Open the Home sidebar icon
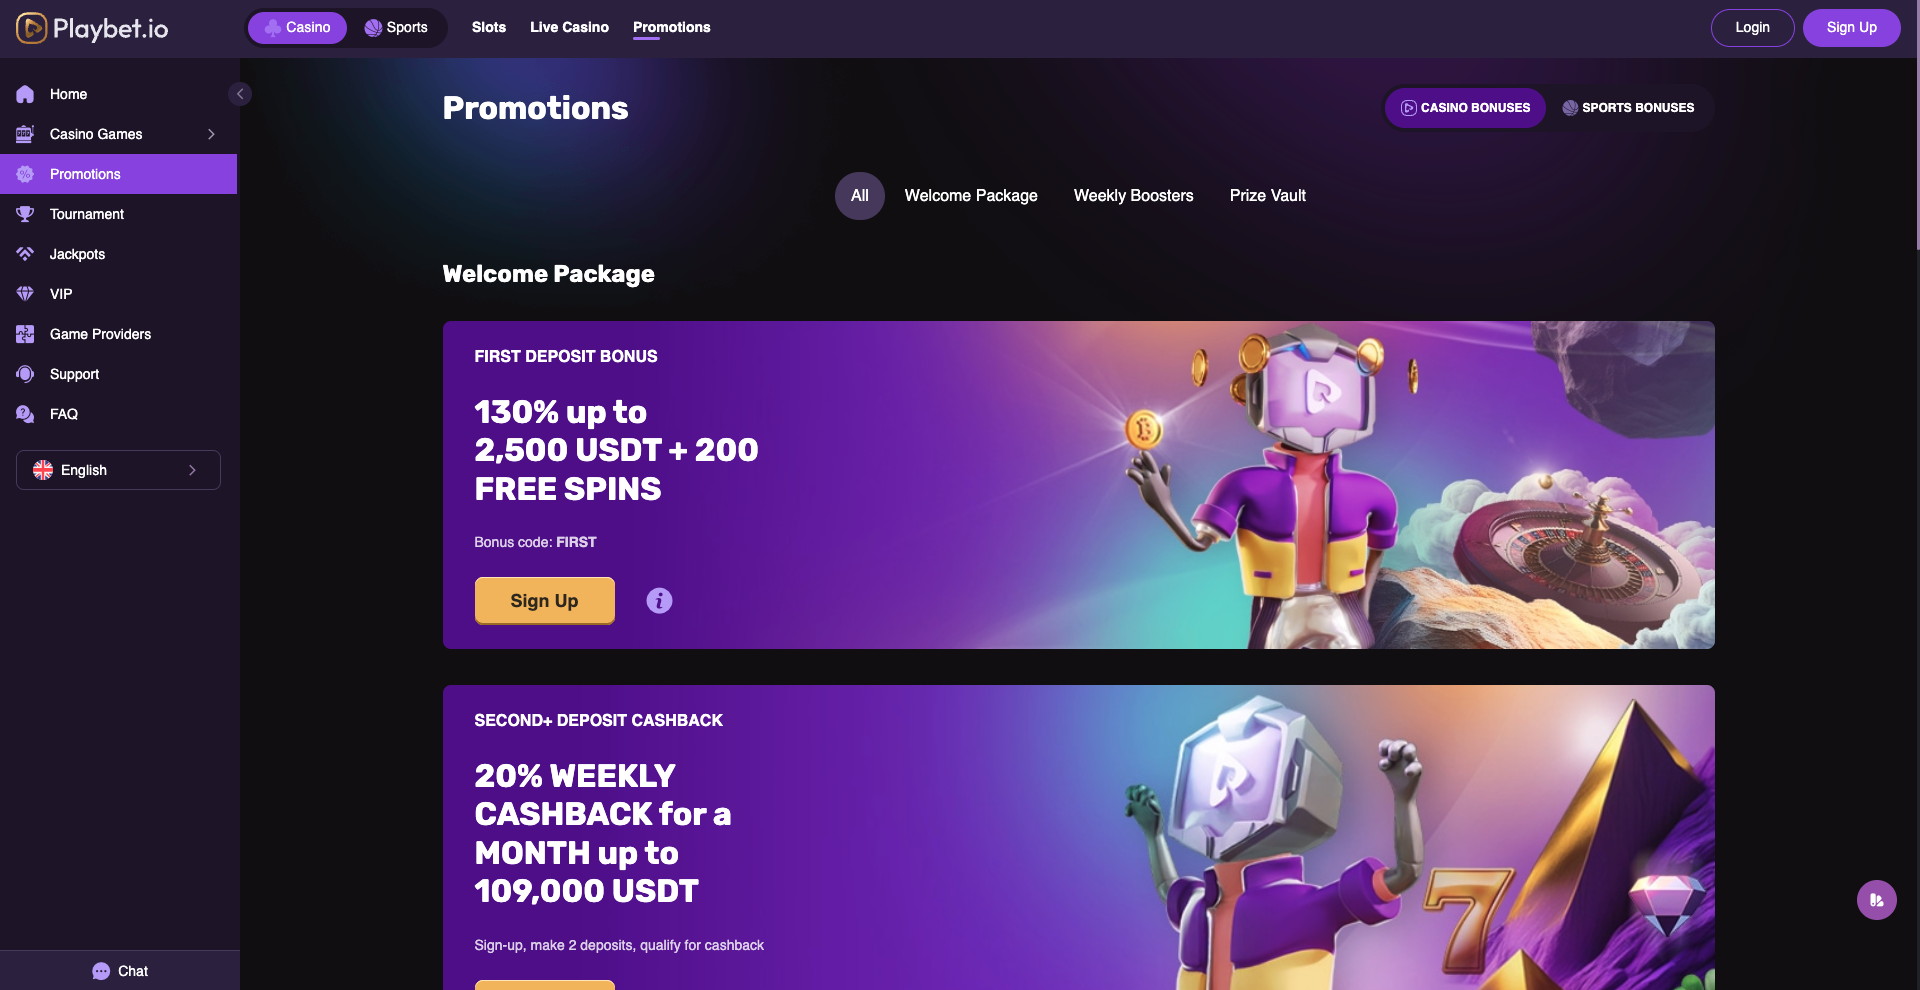Screen dimensions: 1920x990 [25, 94]
